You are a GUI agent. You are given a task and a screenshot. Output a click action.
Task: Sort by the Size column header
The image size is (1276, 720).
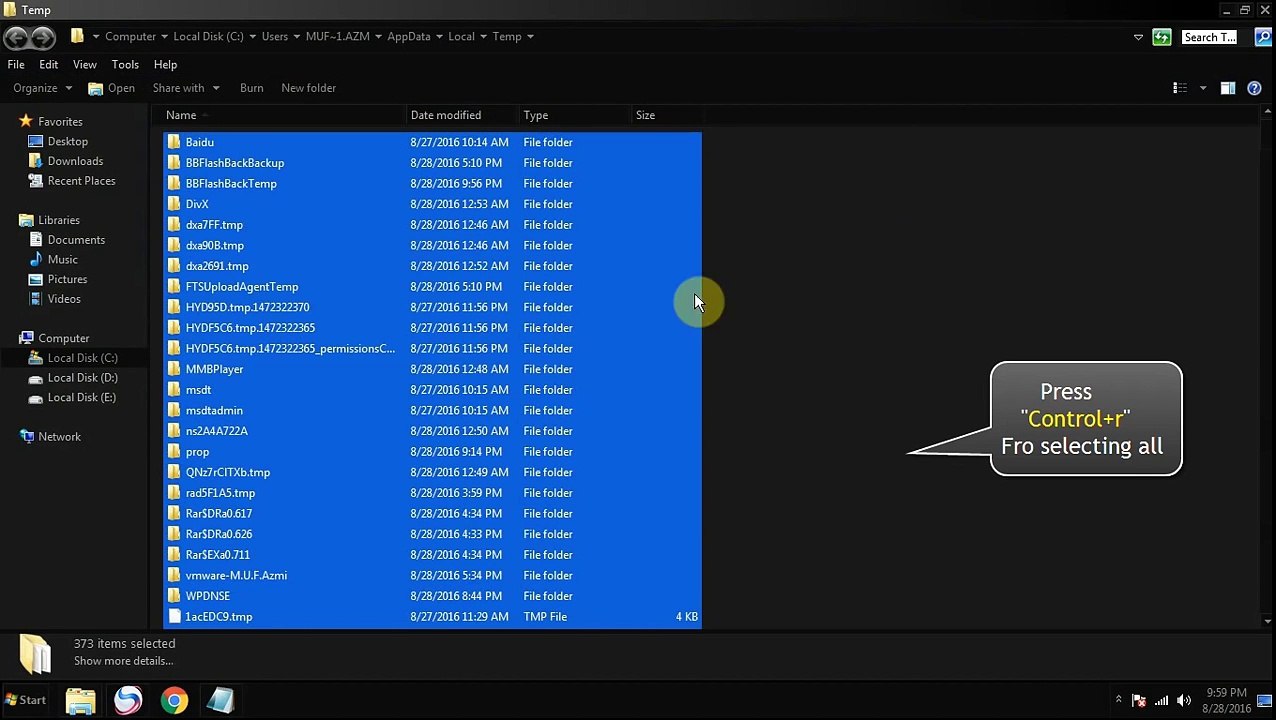pos(667,115)
